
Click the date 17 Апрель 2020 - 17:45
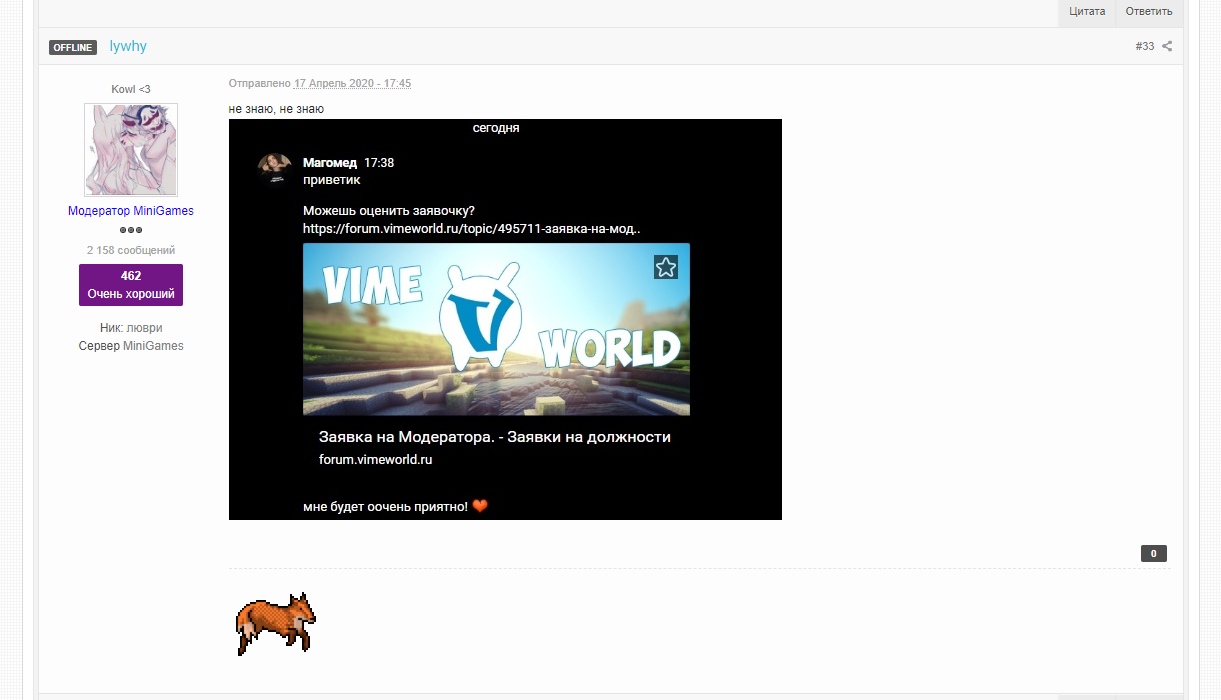point(352,83)
